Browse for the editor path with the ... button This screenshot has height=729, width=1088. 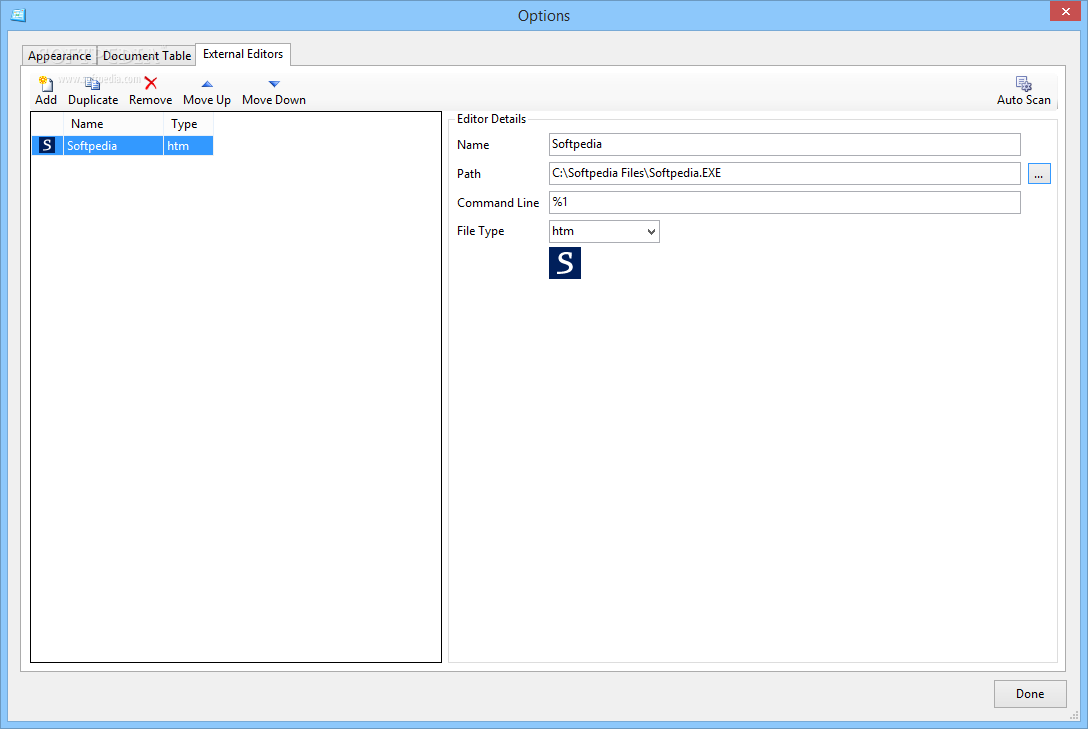coord(1039,173)
